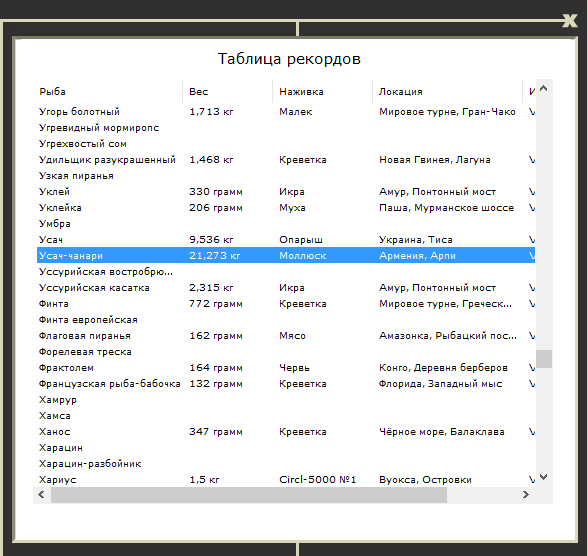
Task: Click the weight 2,315 кг cell
Action: (211, 288)
